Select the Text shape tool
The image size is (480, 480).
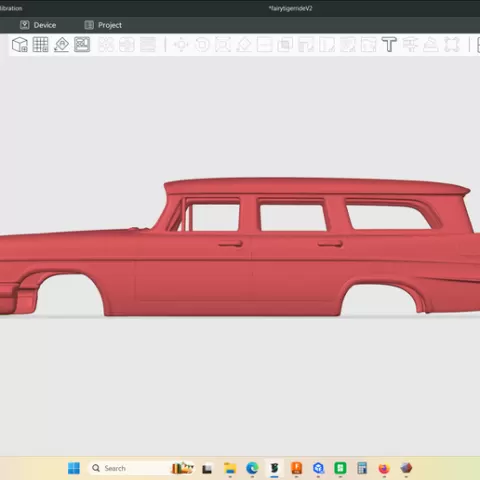coord(389,45)
